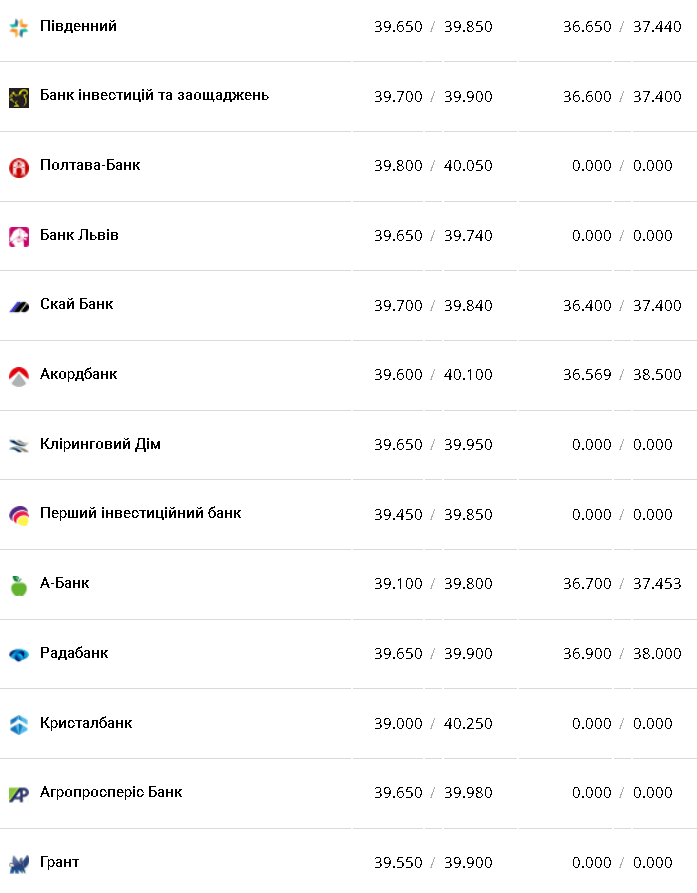Click the green apple А-Банк logo

18,585
